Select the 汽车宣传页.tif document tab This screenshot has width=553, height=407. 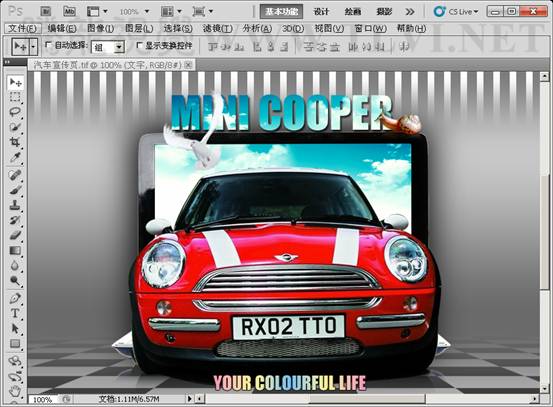(x=110, y=65)
